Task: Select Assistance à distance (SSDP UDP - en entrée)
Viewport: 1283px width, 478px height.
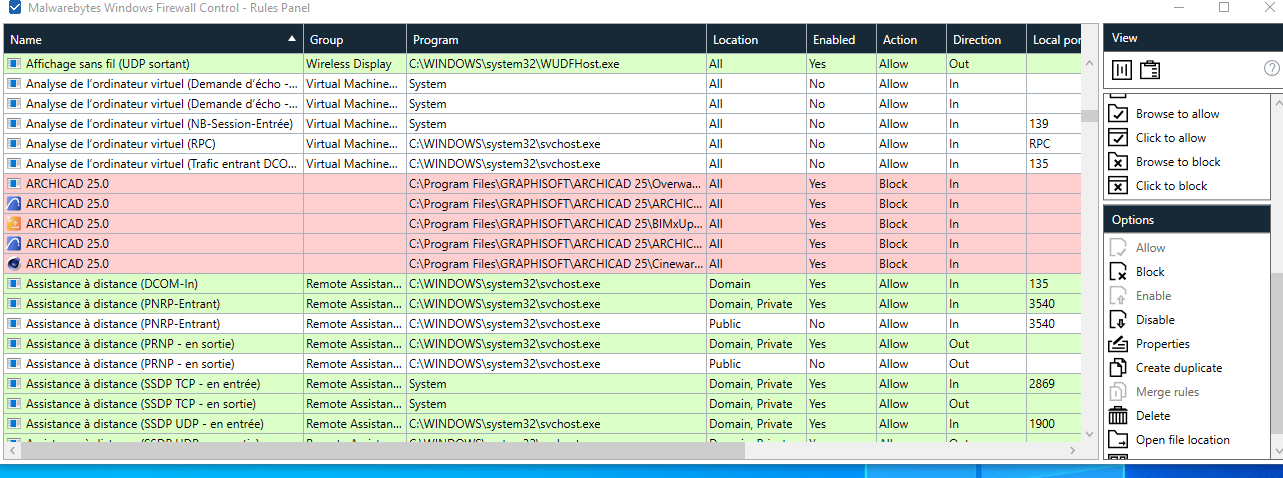Action: coord(144,424)
